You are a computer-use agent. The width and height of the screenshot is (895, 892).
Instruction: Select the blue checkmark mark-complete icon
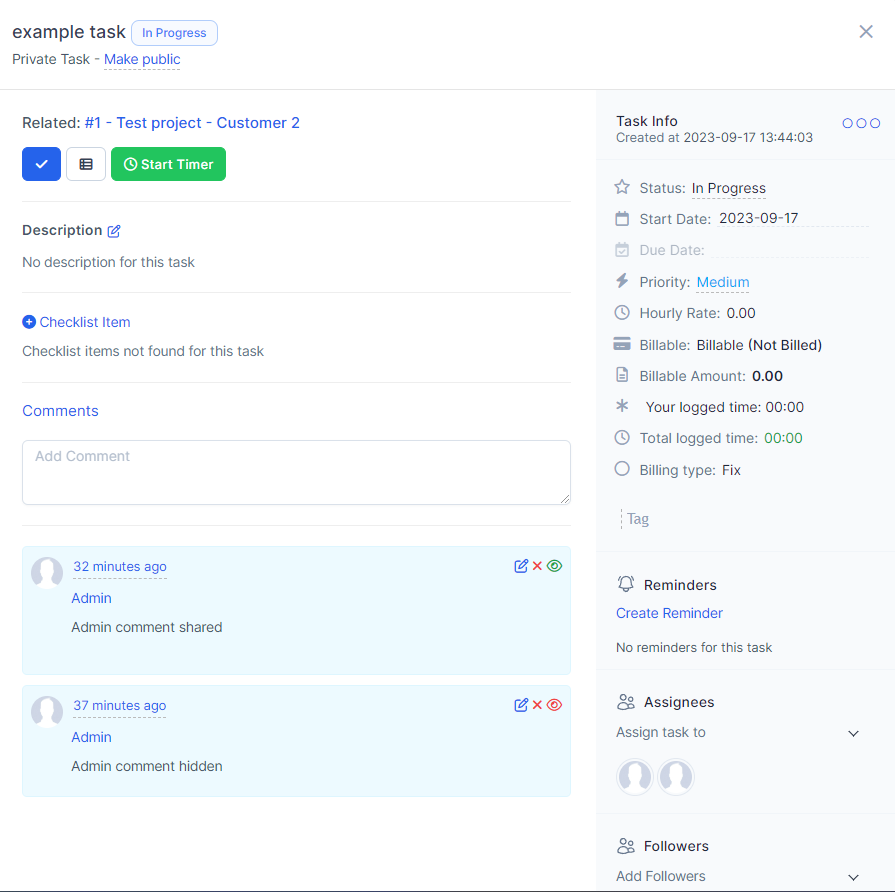(x=40, y=163)
